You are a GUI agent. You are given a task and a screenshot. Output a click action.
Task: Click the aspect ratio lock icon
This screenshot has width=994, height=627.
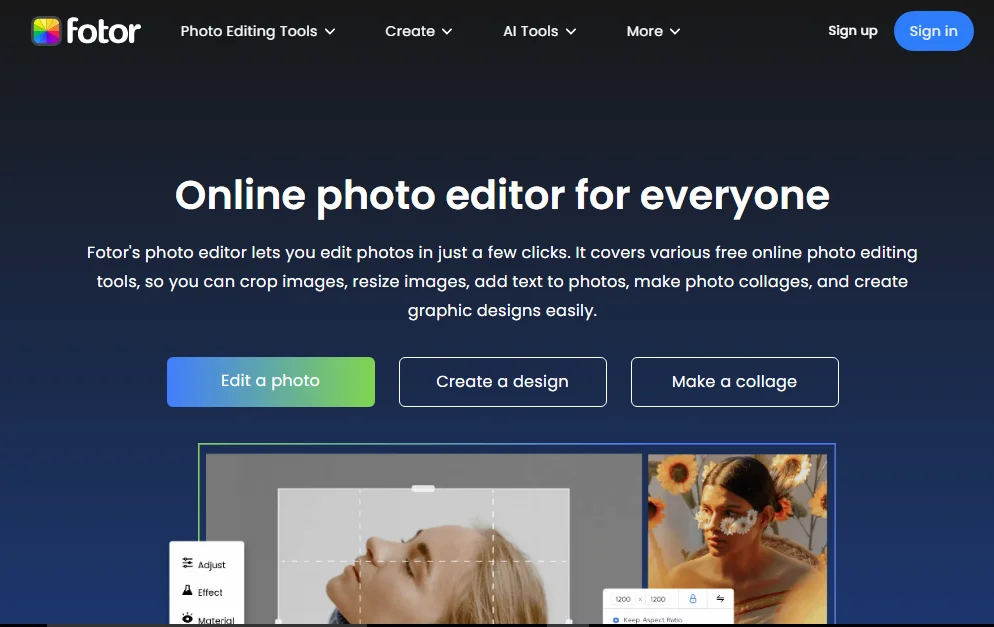(692, 598)
